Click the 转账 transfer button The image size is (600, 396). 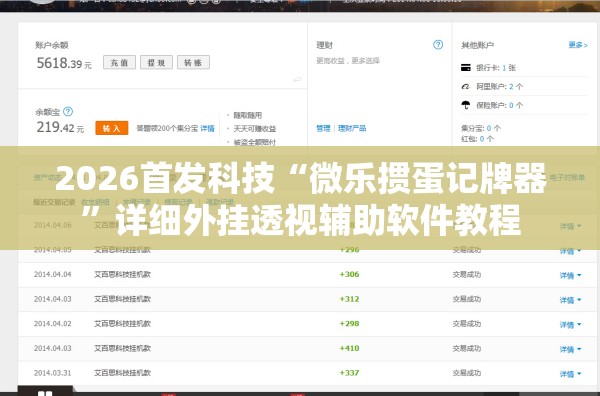click(193, 62)
